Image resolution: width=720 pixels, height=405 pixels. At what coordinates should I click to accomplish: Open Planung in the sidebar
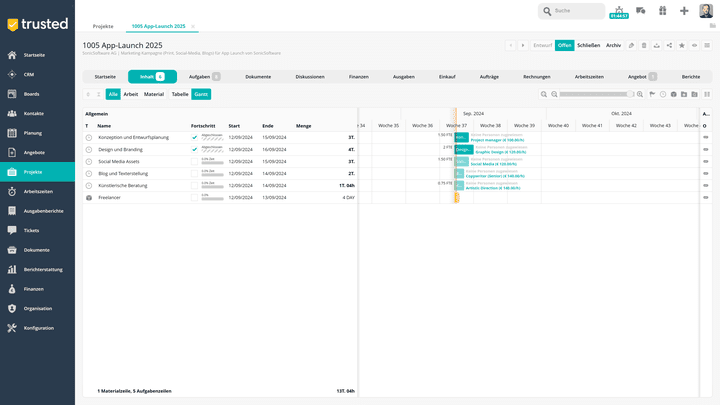[37, 133]
